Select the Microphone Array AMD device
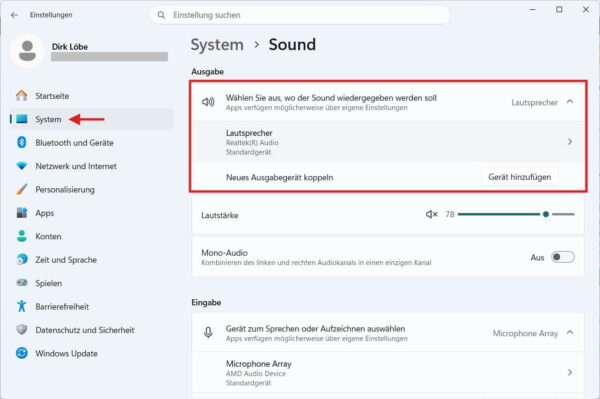Image resolution: width=600 pixels, height=399 pixels. coord(388,372)
